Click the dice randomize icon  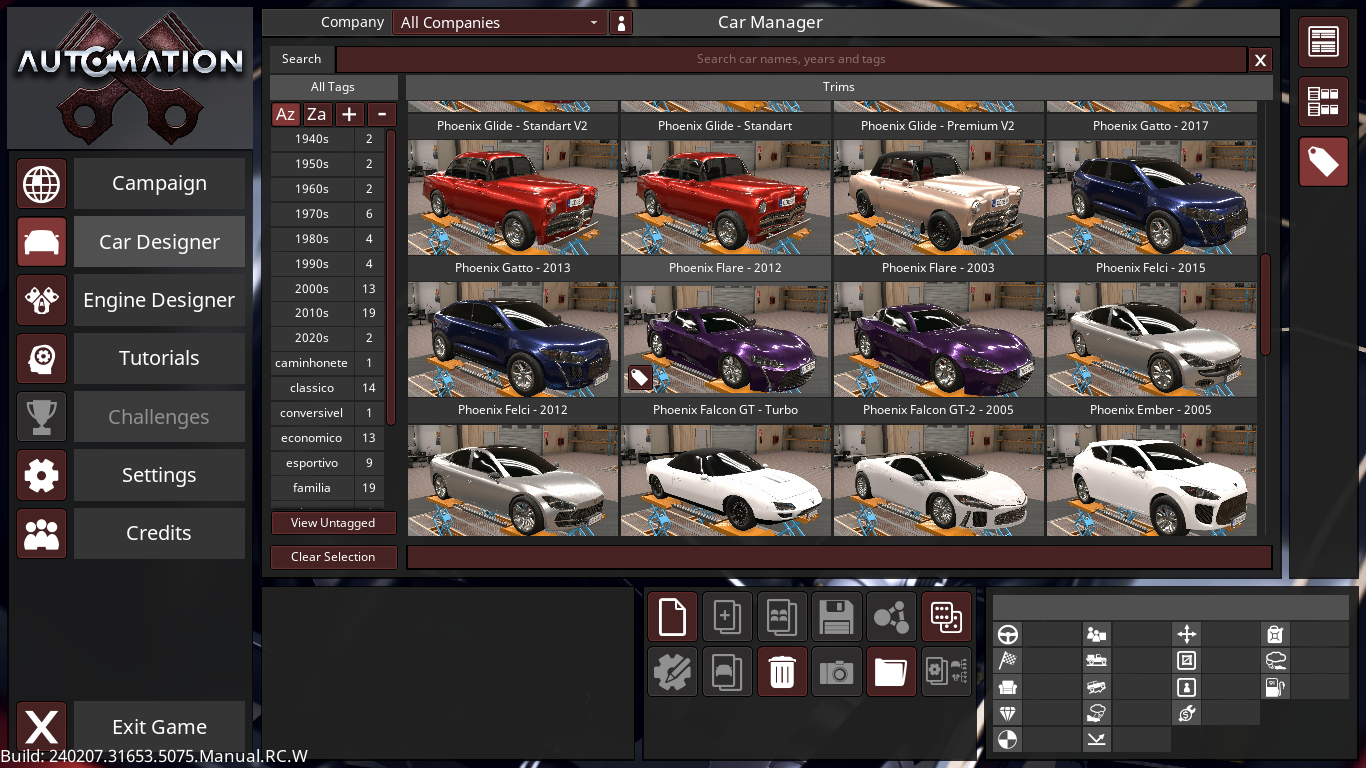(x=946, y=617)
